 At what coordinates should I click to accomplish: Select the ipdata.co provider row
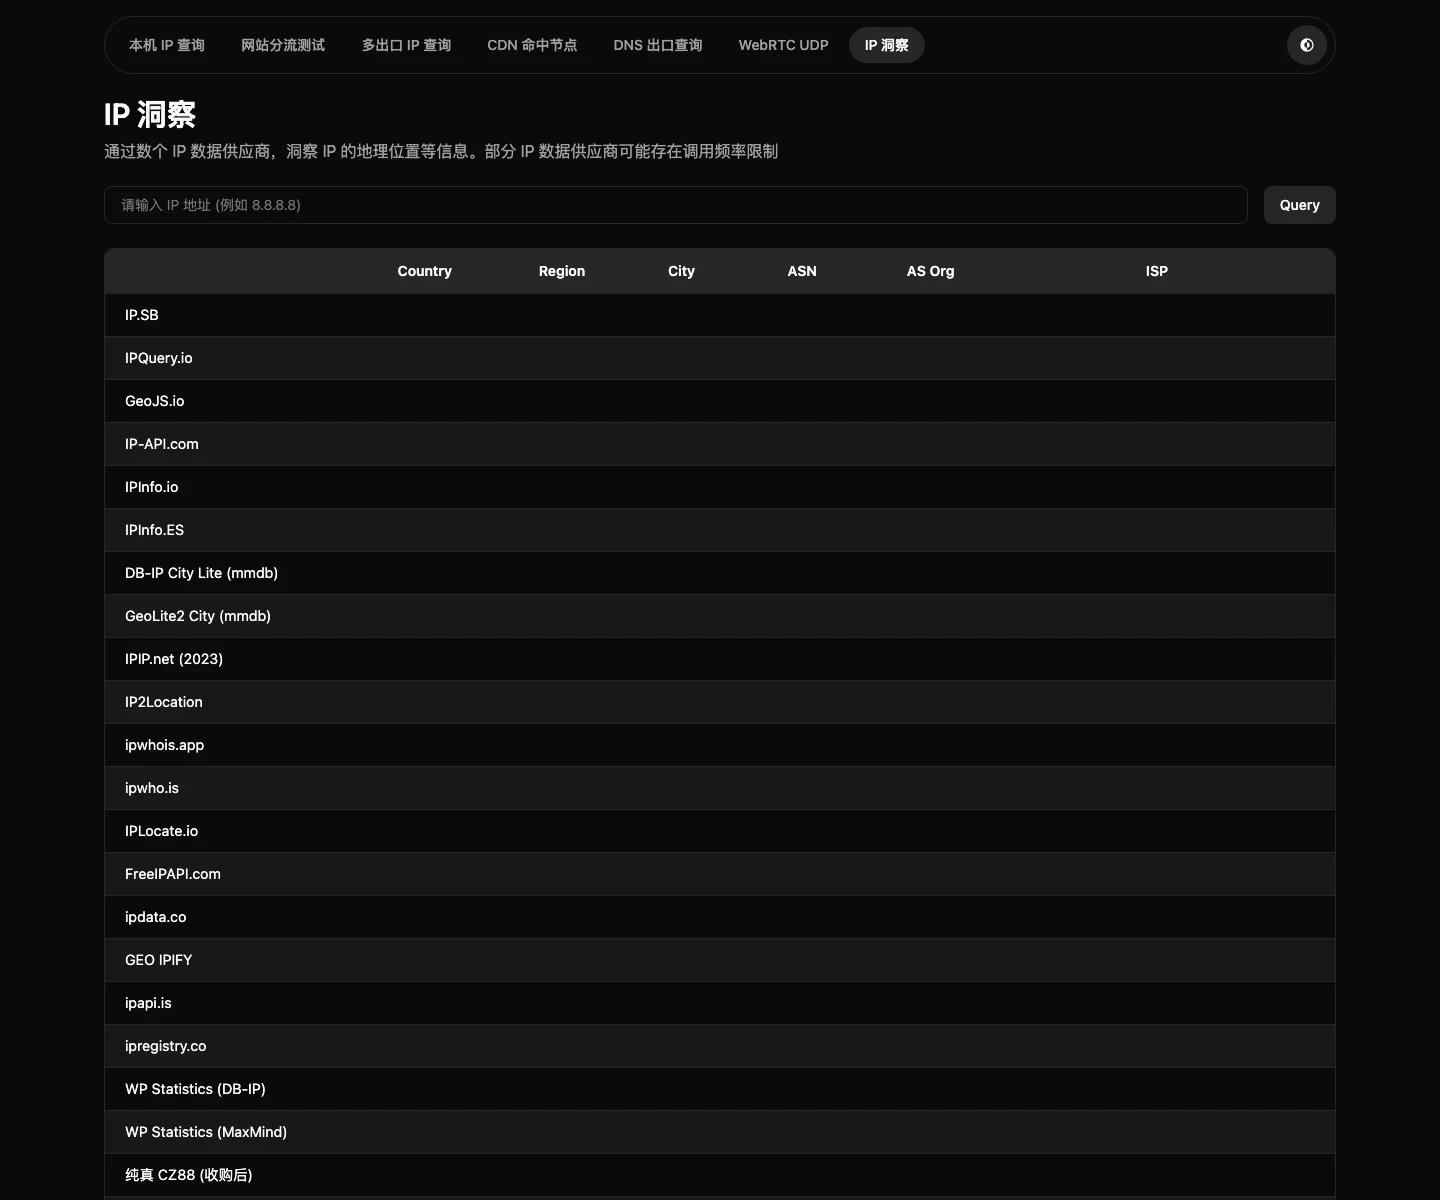(x=720, y=917)
